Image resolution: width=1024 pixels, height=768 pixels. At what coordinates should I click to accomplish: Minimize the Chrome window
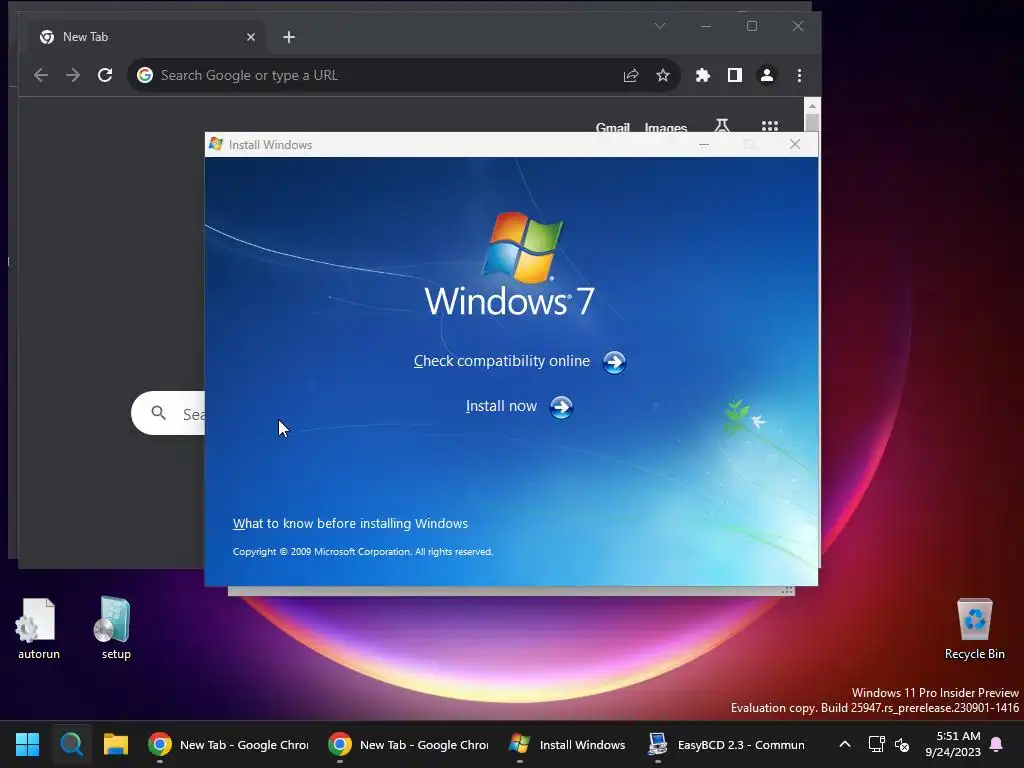pyautogui.click(x=706, y=26)
